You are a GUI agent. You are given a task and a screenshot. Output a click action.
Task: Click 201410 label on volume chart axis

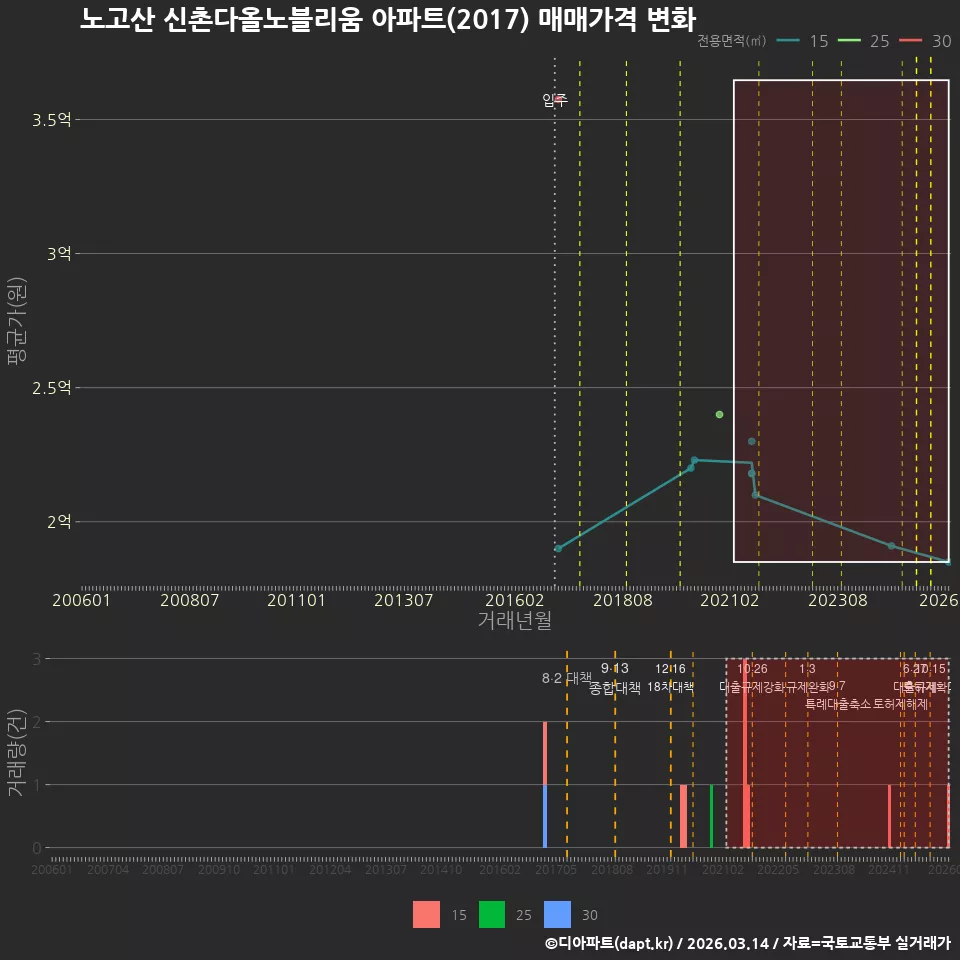click(x=441, y=869)
